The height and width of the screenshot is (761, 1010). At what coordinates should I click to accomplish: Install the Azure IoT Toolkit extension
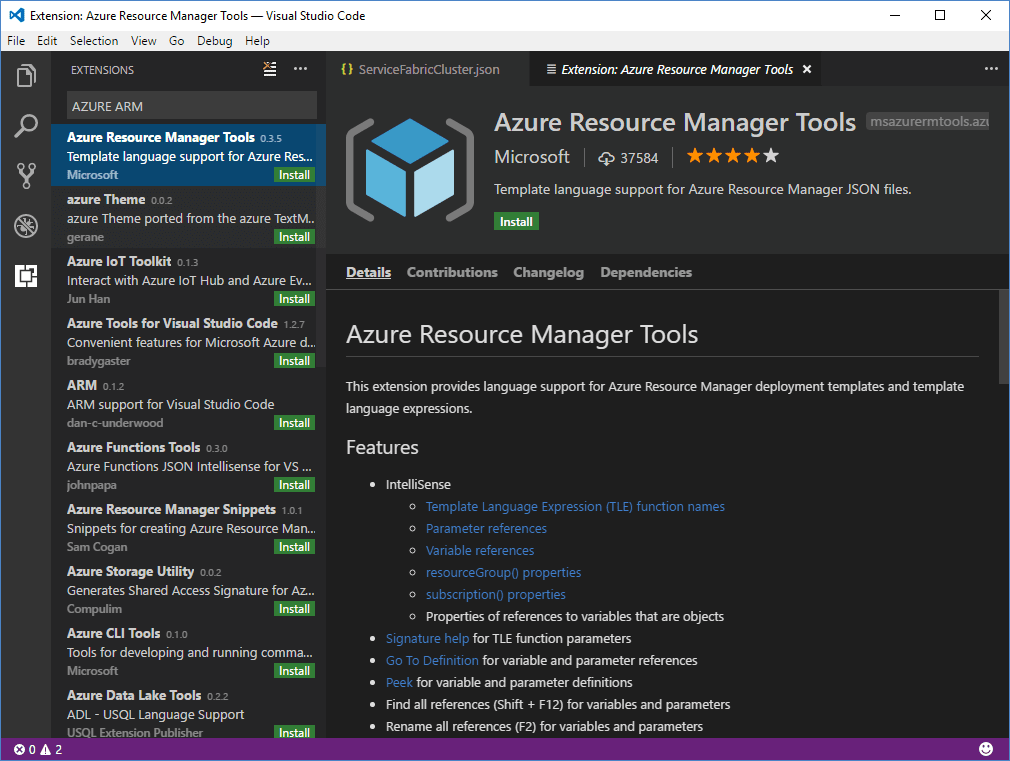click(294, 299)
